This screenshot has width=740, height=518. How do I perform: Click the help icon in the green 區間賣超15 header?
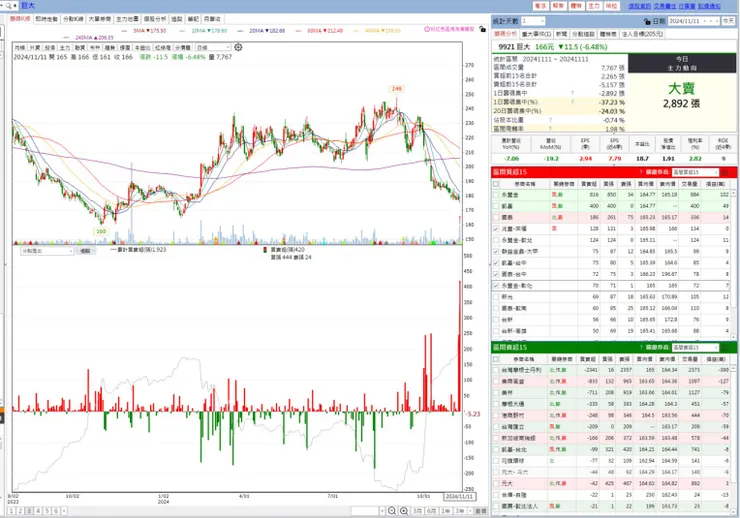point(641,348)
